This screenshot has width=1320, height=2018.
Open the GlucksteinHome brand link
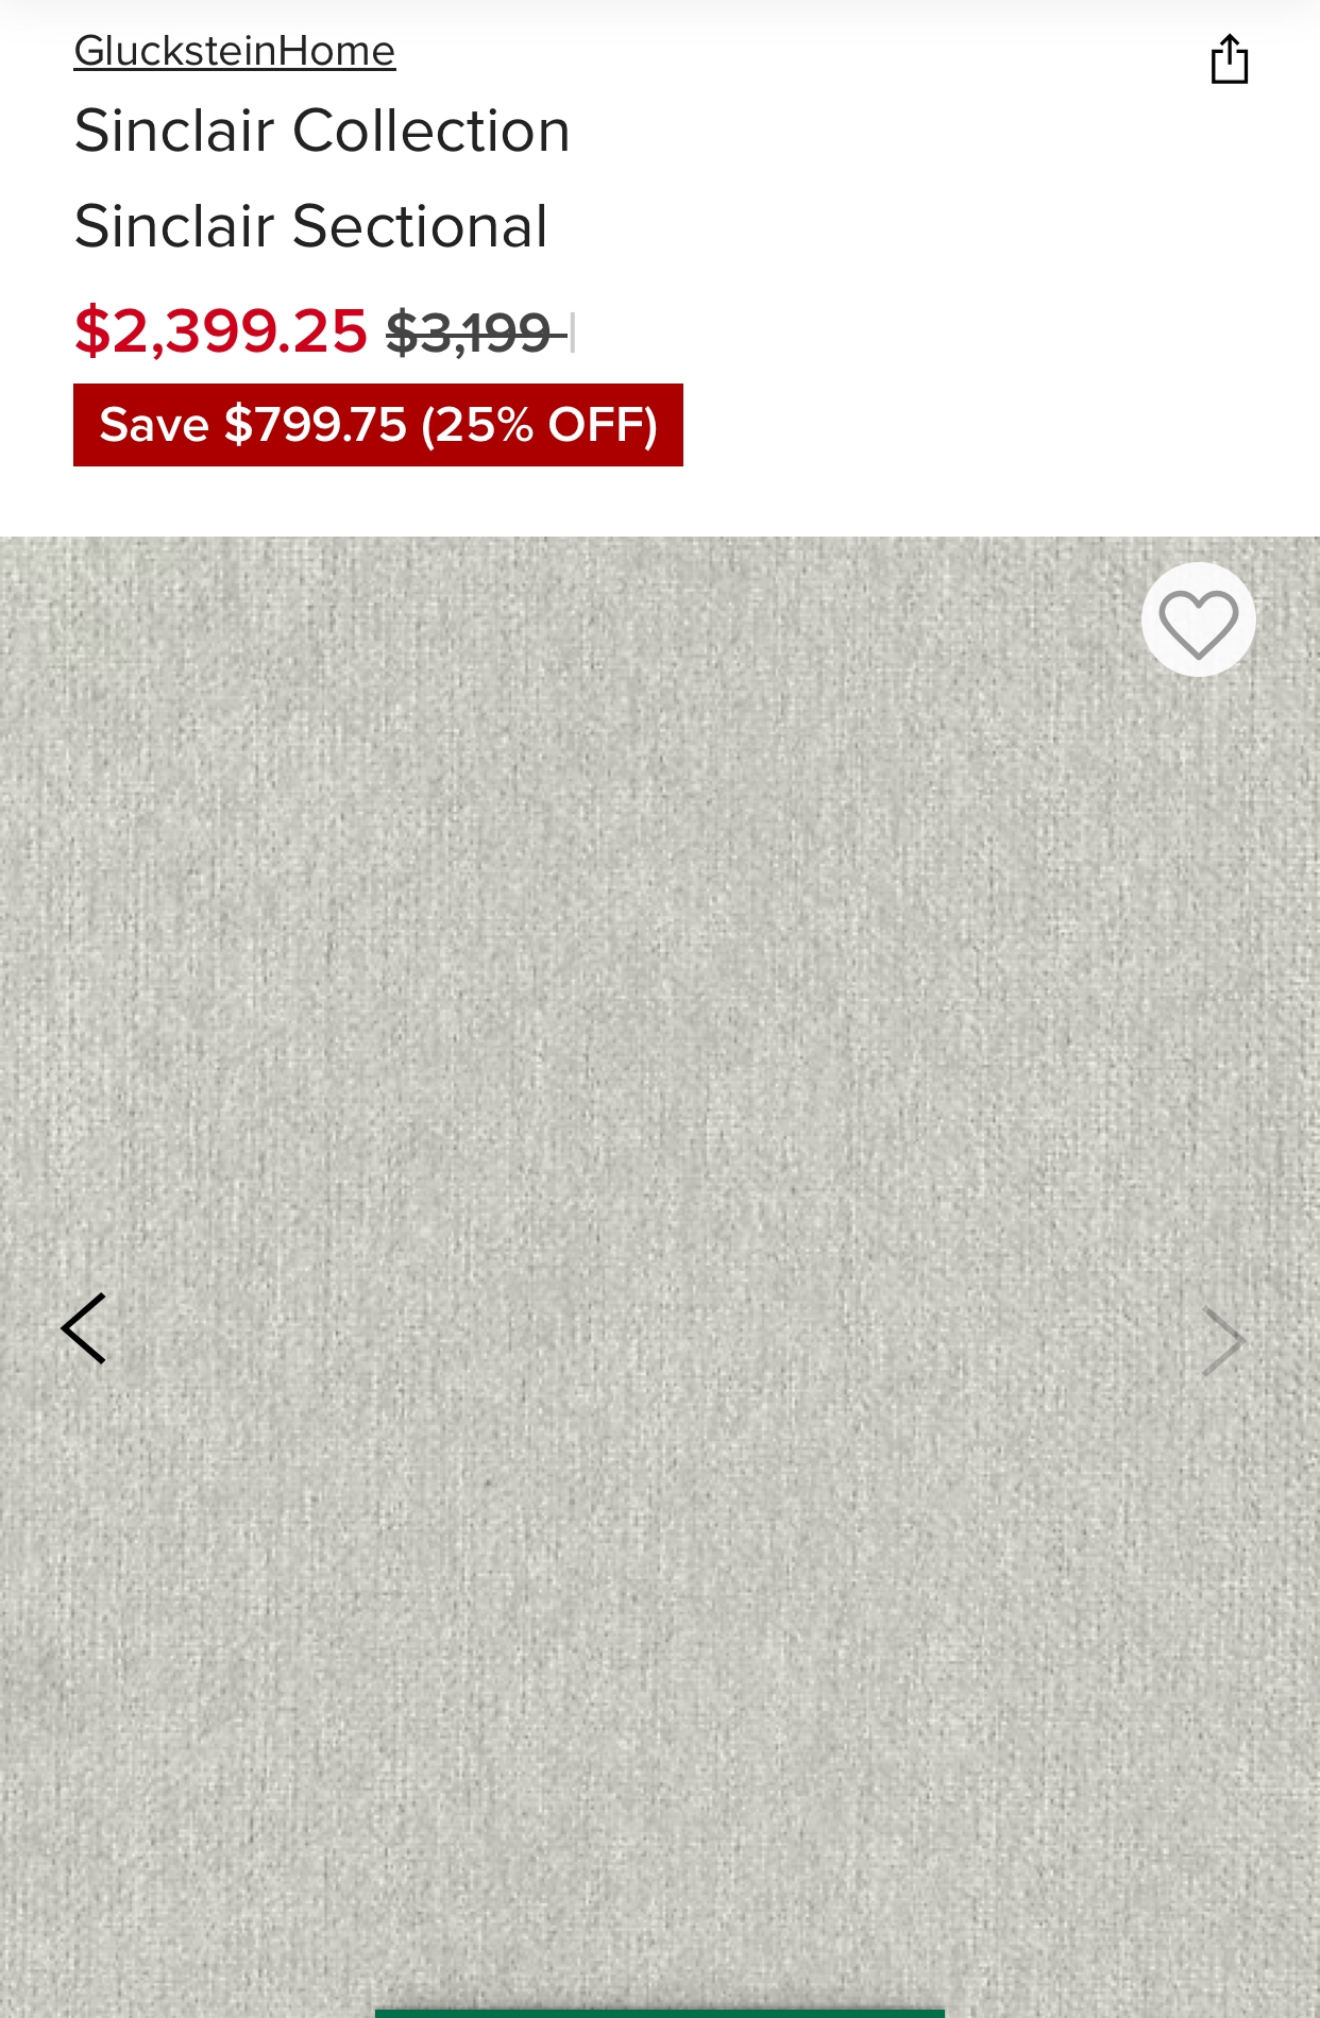[x=235, y=51]
